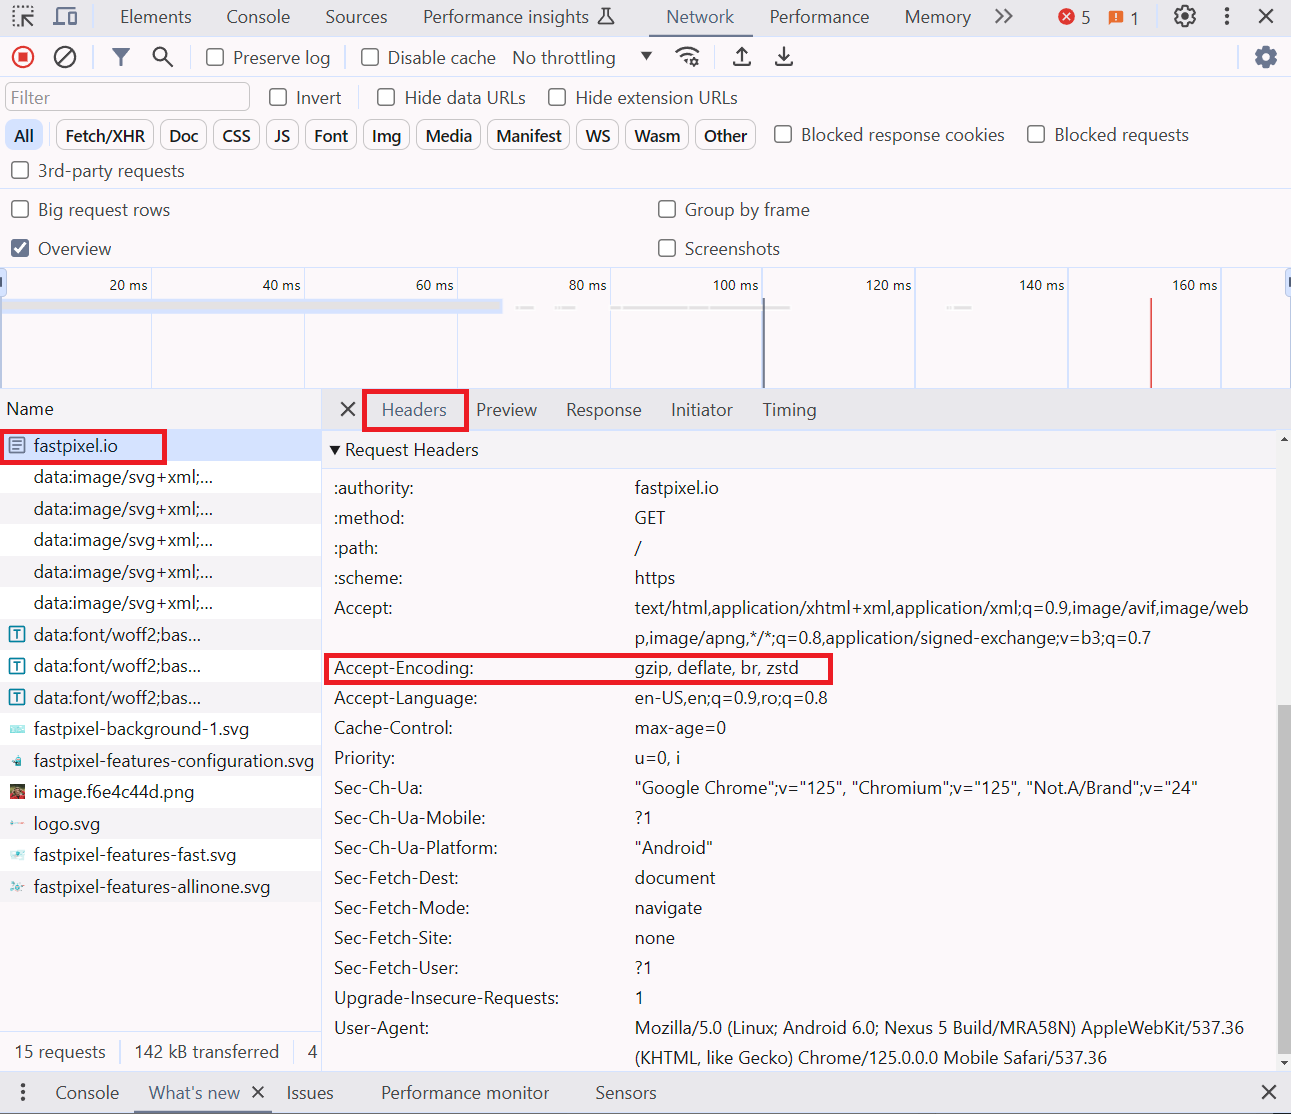Filter by Fetch/XHR requests
This screenshot has width=1291, height=1114.
[x=105, y=136]
